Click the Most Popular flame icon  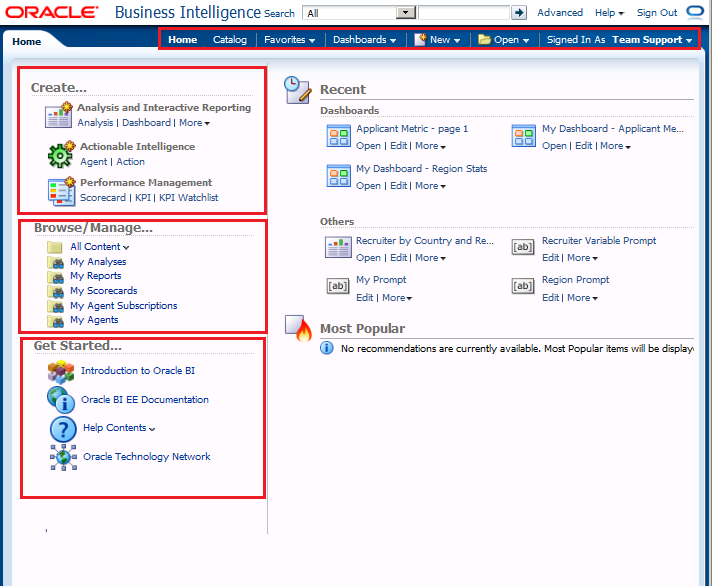coord(298,328)
